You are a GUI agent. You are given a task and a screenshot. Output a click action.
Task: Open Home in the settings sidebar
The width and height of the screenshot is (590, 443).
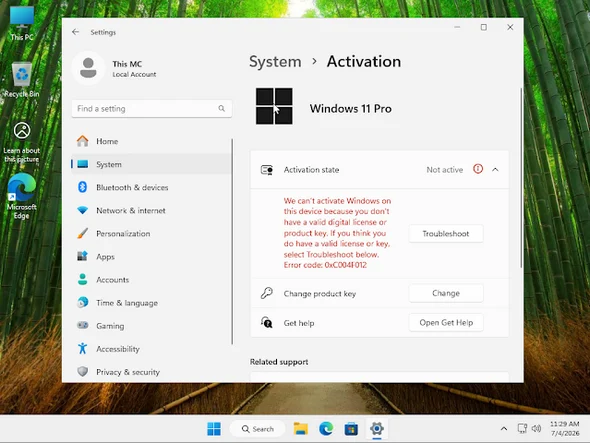[151, 141]
